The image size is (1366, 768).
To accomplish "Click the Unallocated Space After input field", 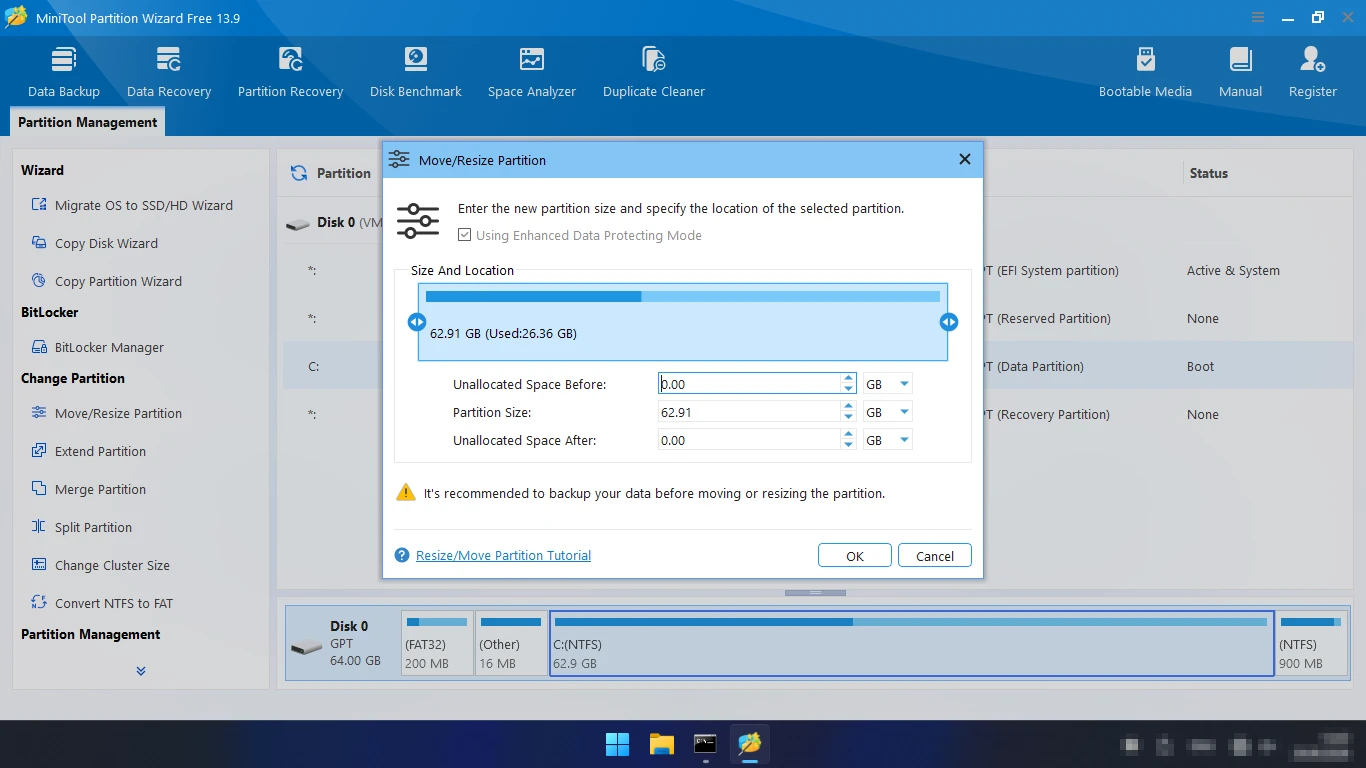I will [749, 440].
